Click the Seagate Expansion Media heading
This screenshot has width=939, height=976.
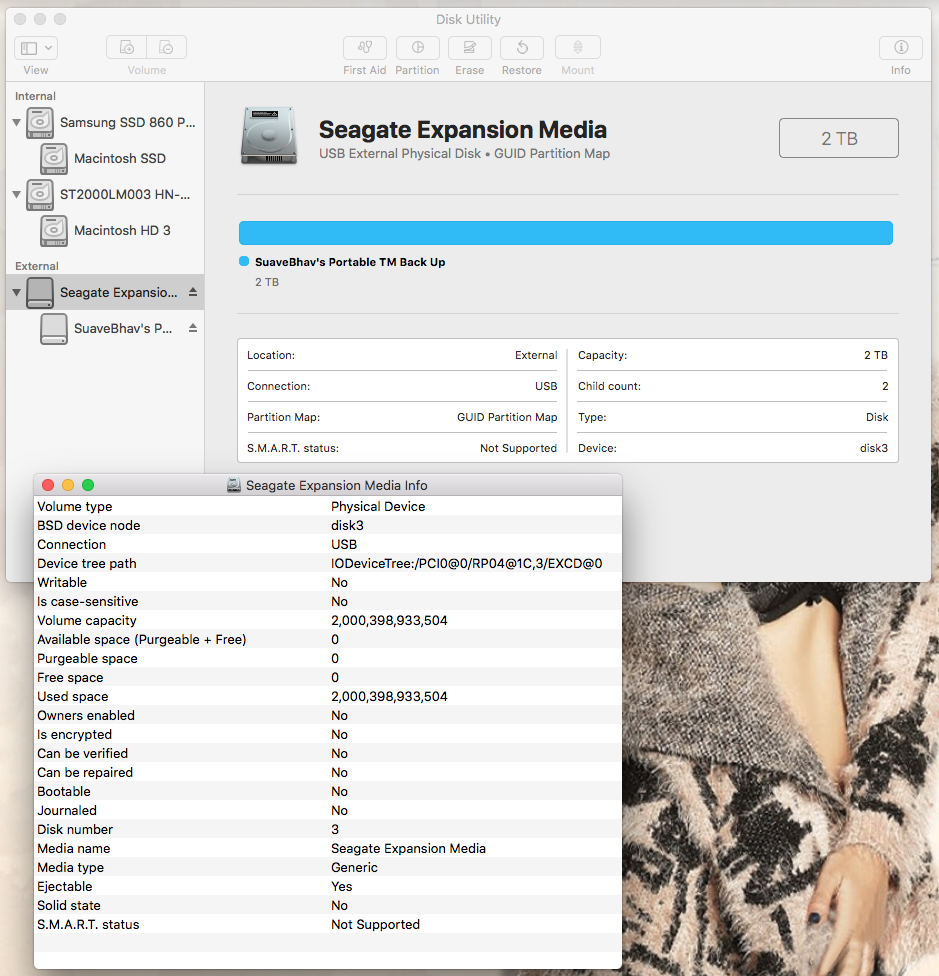tap(463, 129)
